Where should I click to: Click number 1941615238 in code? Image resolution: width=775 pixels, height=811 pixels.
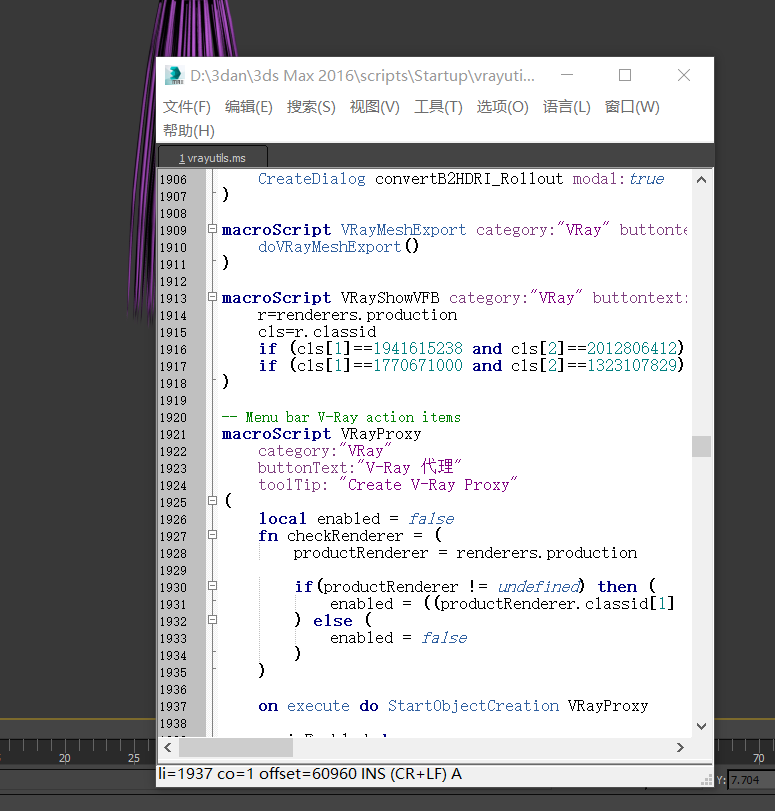point(418,349)
